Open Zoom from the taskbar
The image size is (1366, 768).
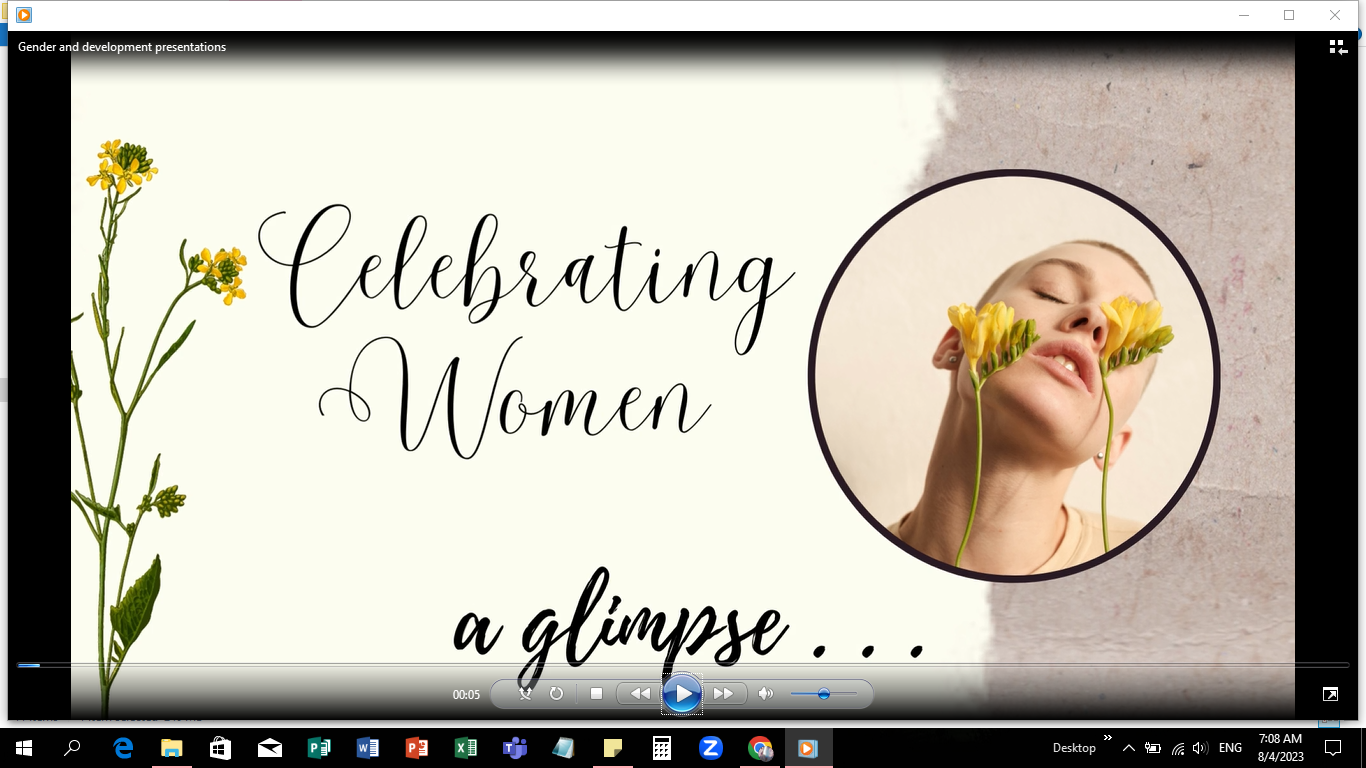tap(711, 748)
